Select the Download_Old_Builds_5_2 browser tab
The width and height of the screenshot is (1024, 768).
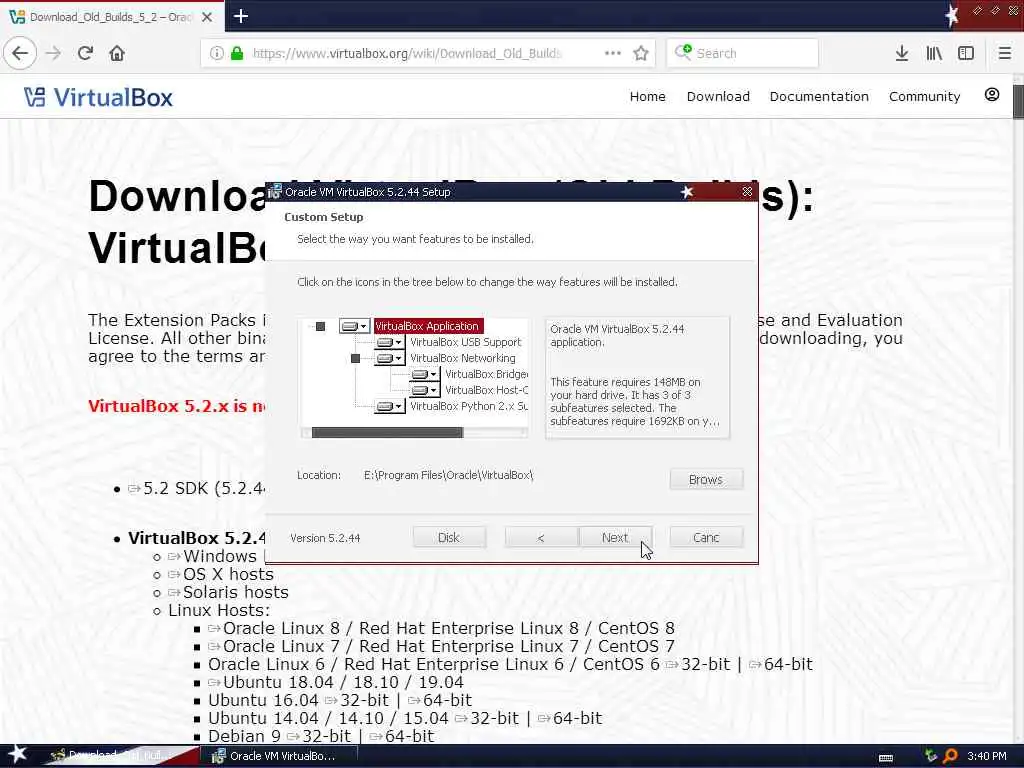coord(112,17)
